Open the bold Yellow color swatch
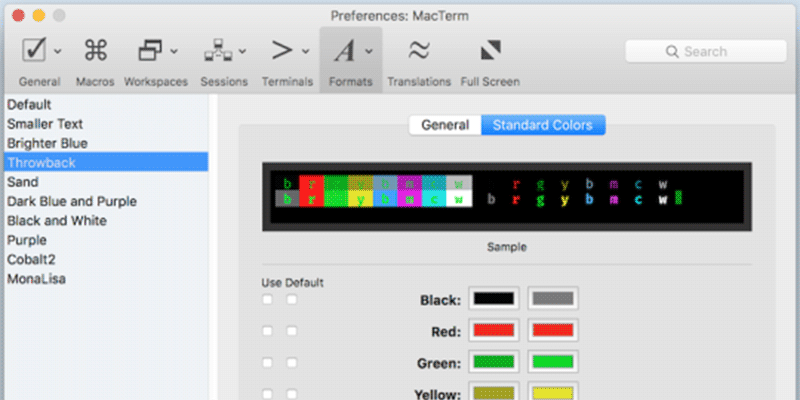This screenshot has height=400, width=800. point(553,391)
